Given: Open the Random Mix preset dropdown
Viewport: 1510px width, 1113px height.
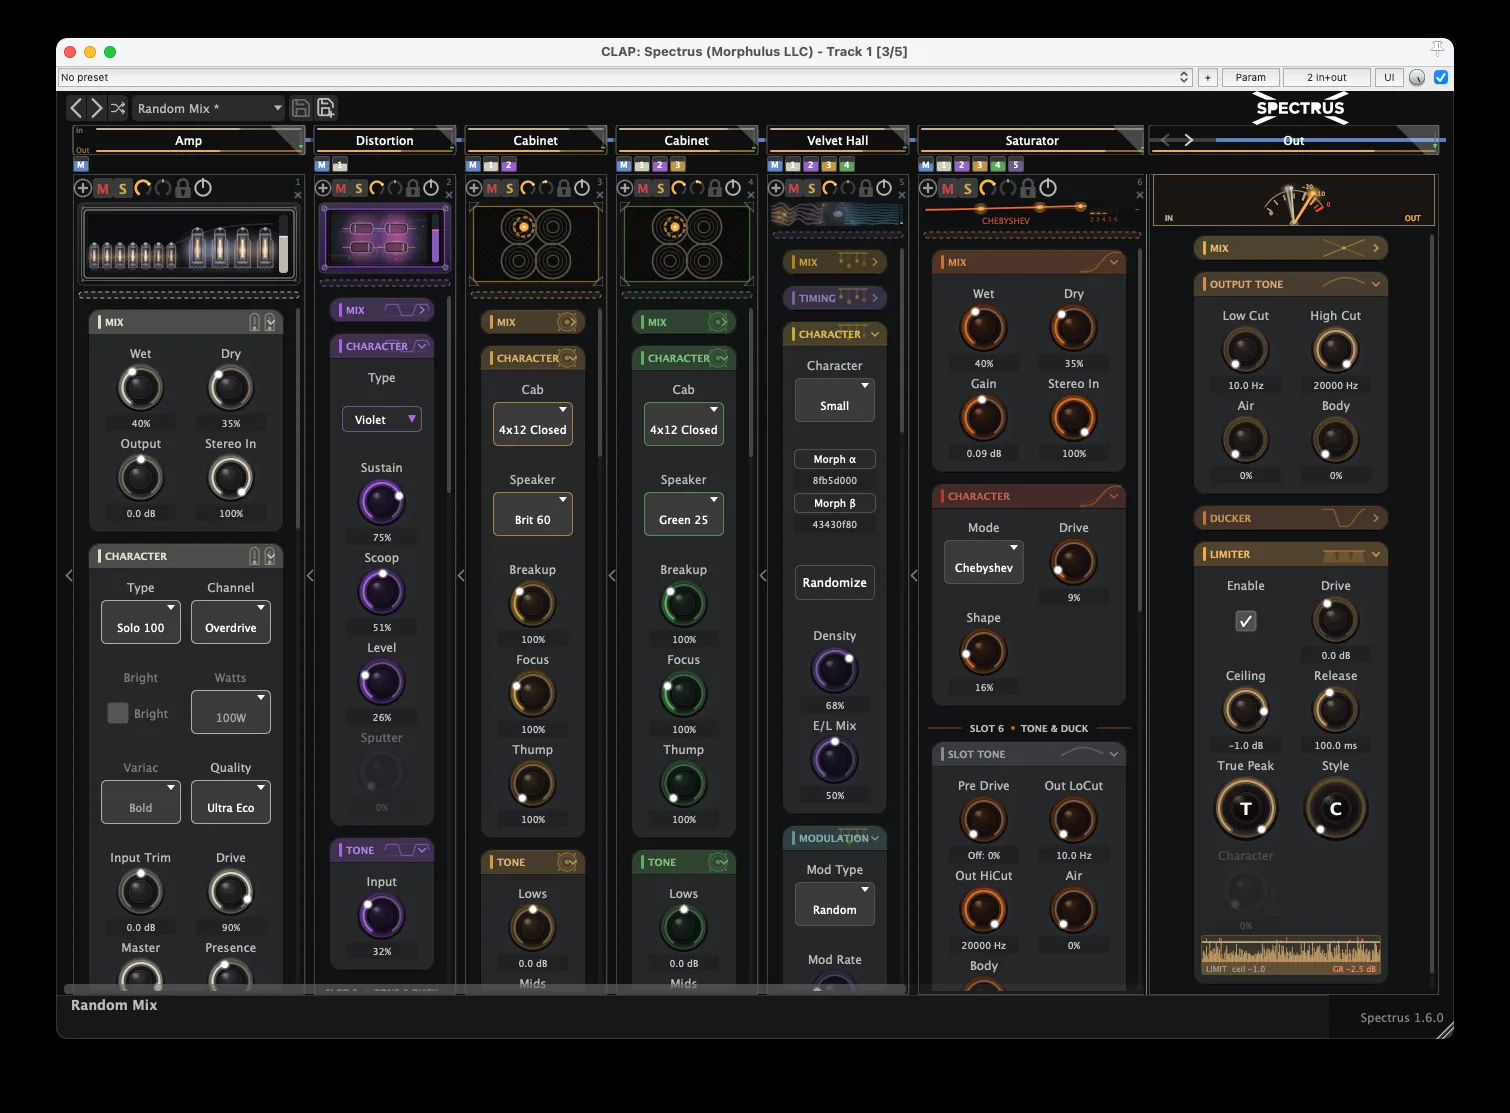Looking at the screenshot, I should click(209, 108).
